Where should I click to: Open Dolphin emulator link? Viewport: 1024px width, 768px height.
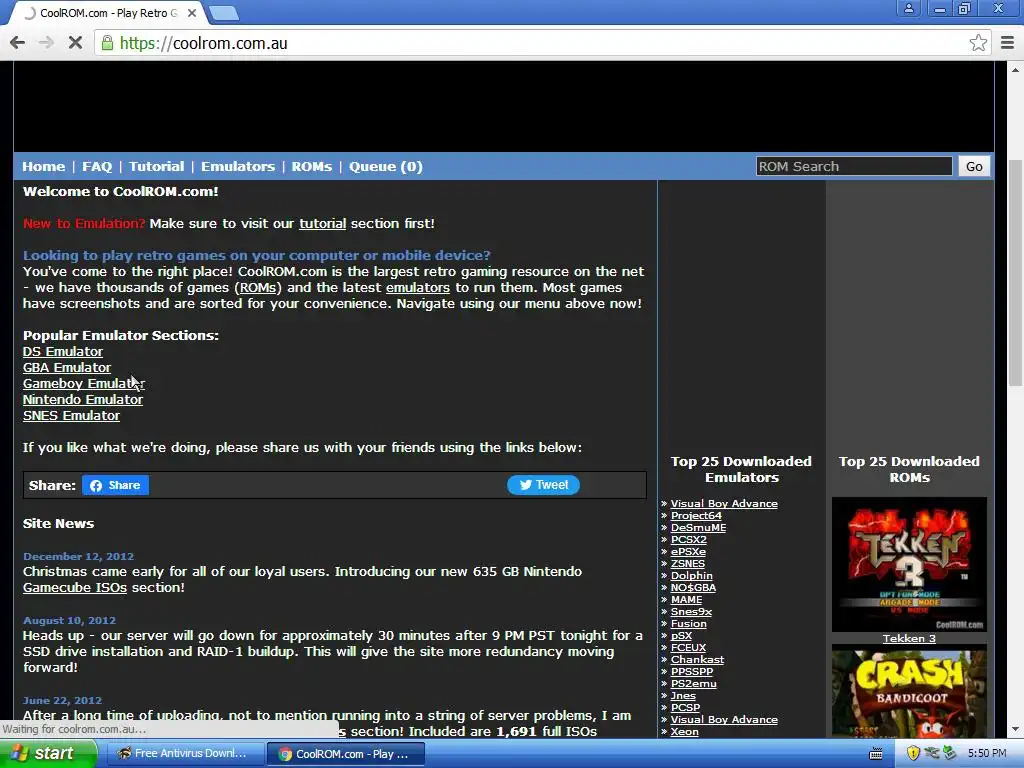coord(692,575)
